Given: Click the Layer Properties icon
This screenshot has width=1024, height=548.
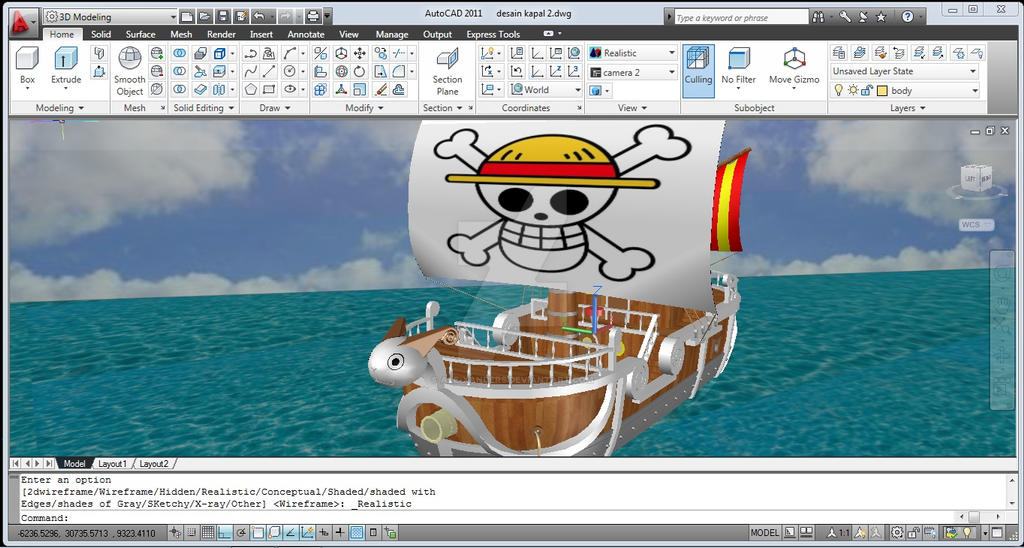Looking at the screenshot, I should coord(840,52).
